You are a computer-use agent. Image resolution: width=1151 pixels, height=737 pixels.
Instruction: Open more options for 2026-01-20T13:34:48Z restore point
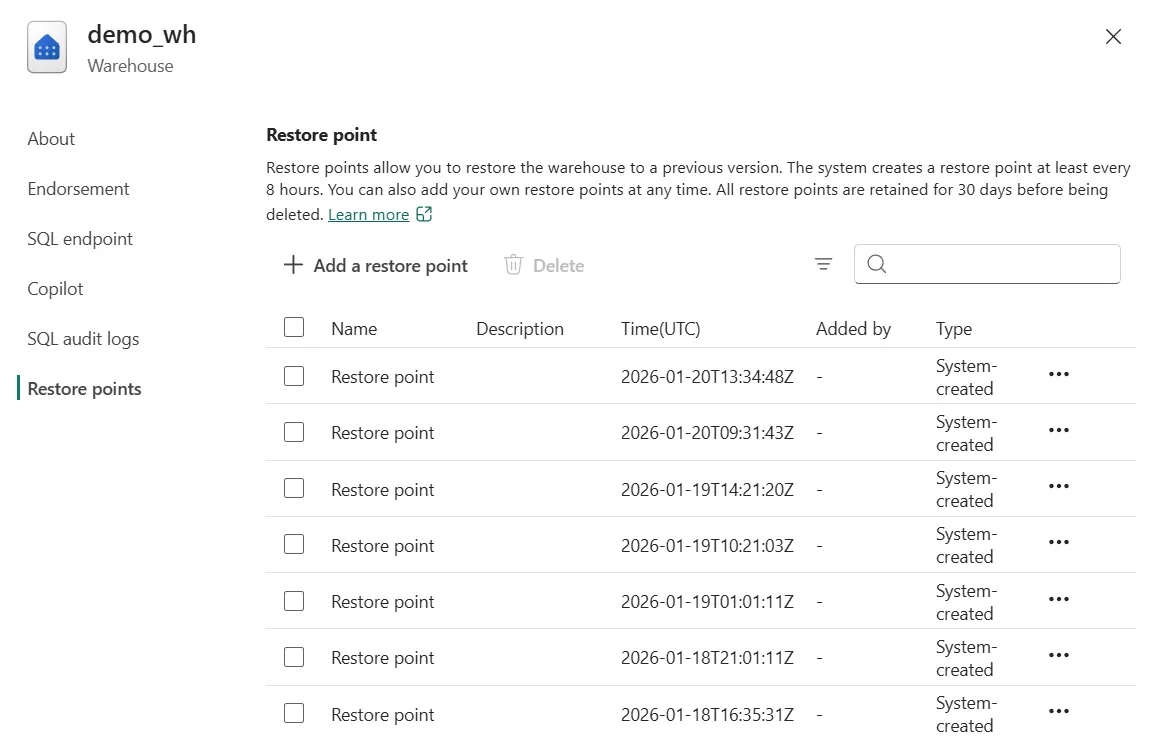pos(1058,374)
